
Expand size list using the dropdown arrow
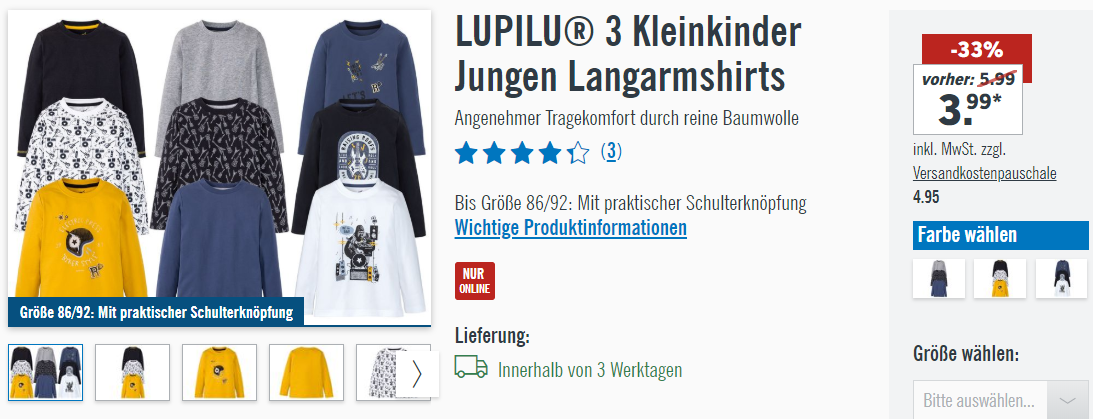(x=1068, y=401)
